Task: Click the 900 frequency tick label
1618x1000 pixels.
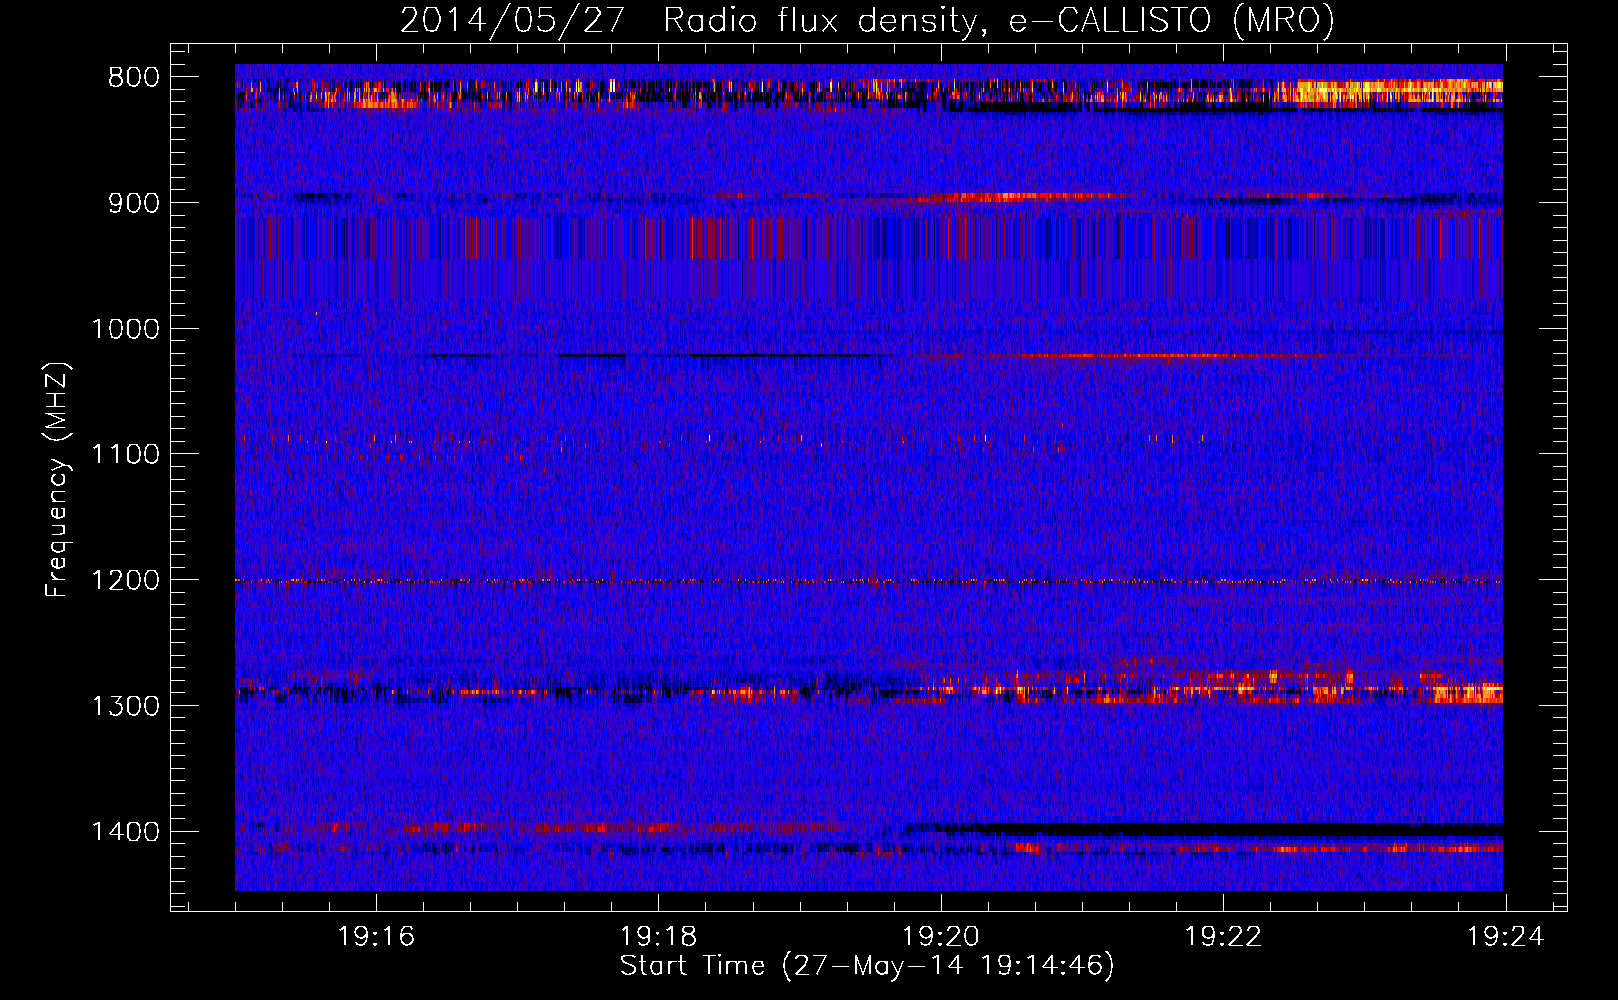Action: (x=134, y=203)
